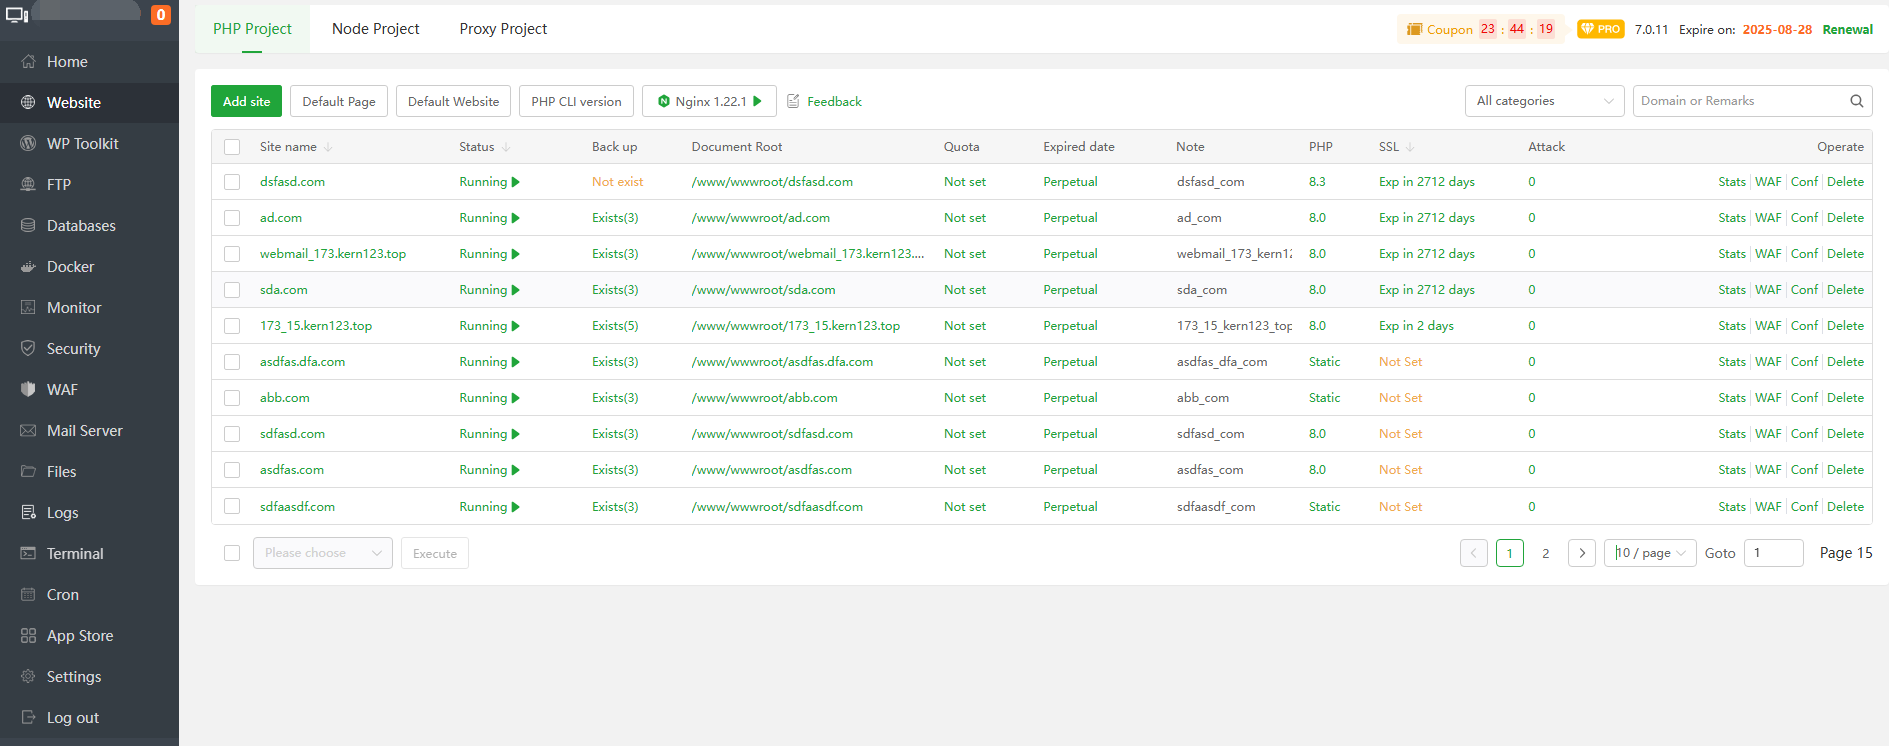Open the Please choose batch dropdown
Viewport: 1889px width, 746px height.
click(322, 553)
